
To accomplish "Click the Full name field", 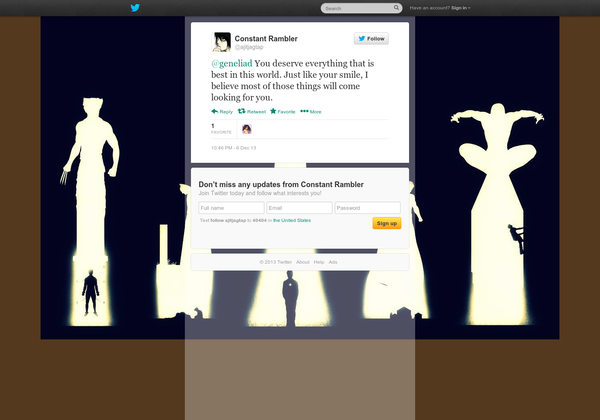I will click(232, 208).
